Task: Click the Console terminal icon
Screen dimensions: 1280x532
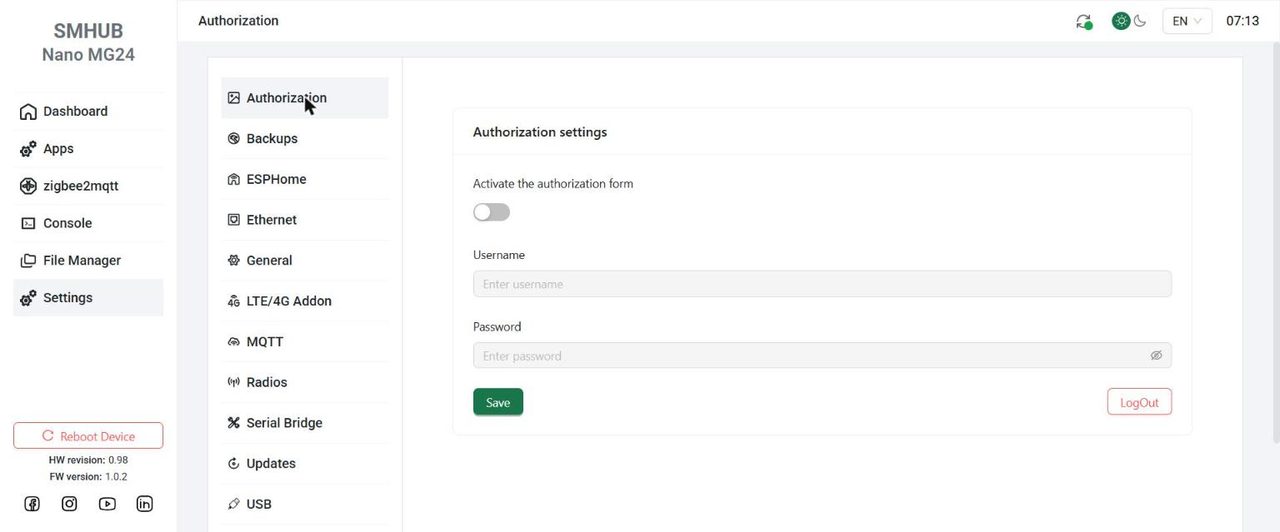Action: (x=28, y=223)
